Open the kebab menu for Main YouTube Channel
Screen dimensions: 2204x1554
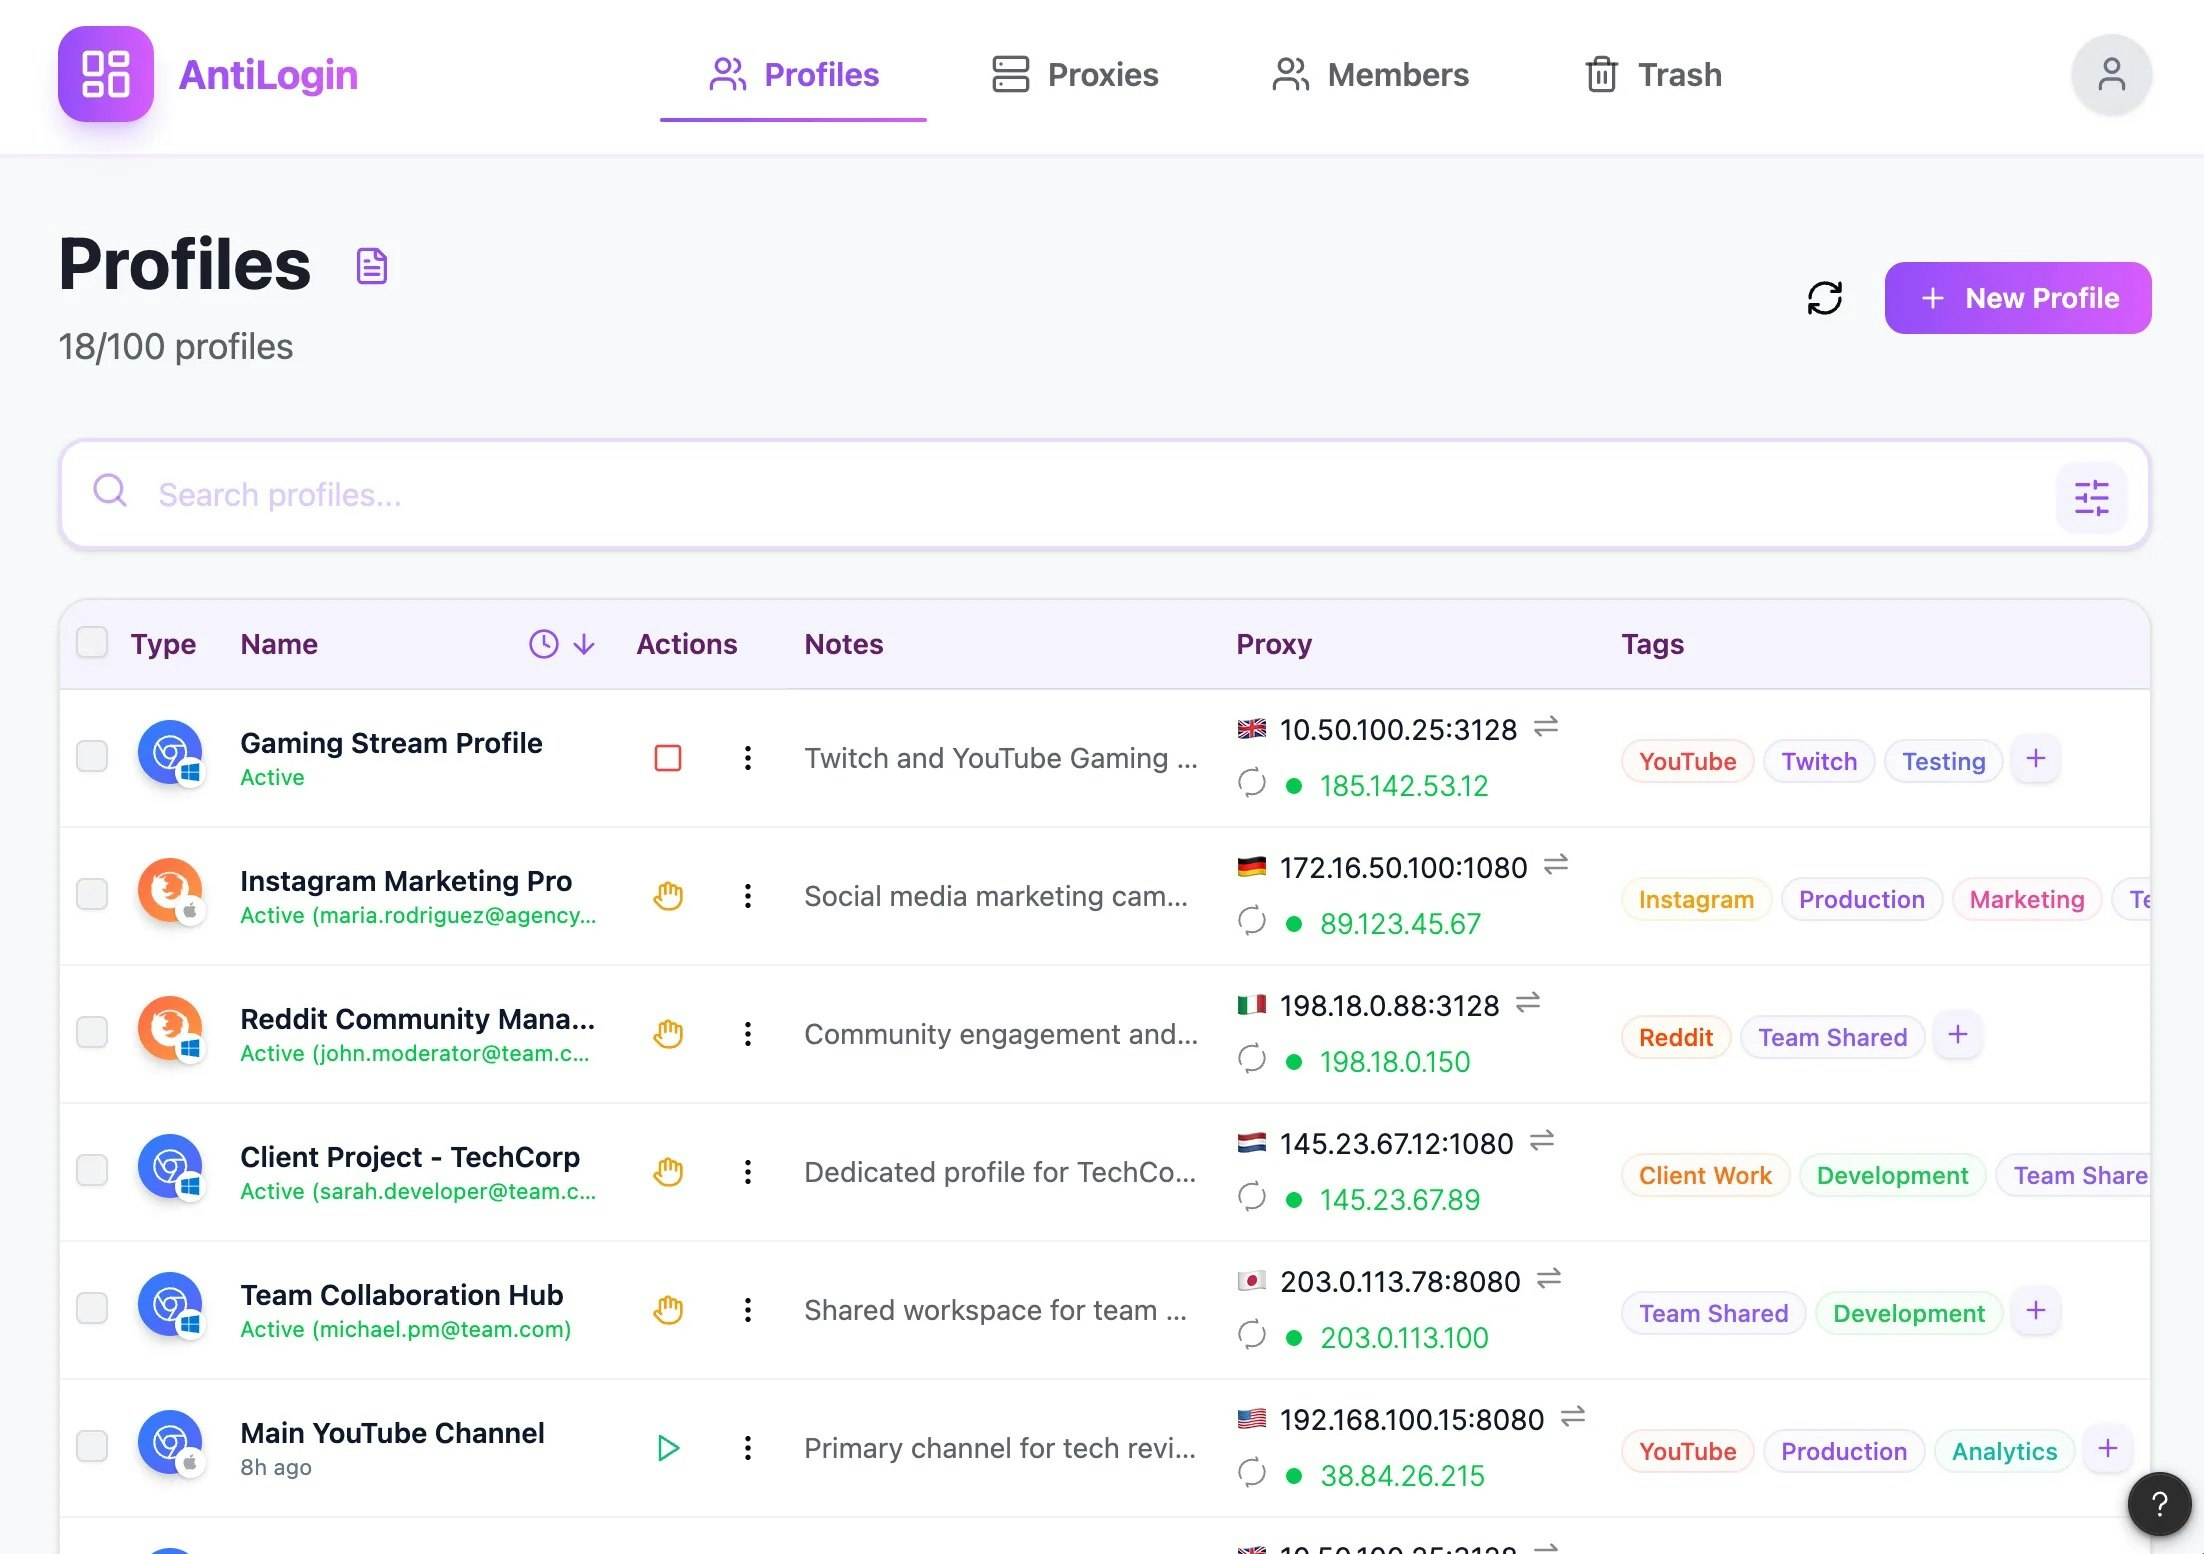[x=747, y=1448]
